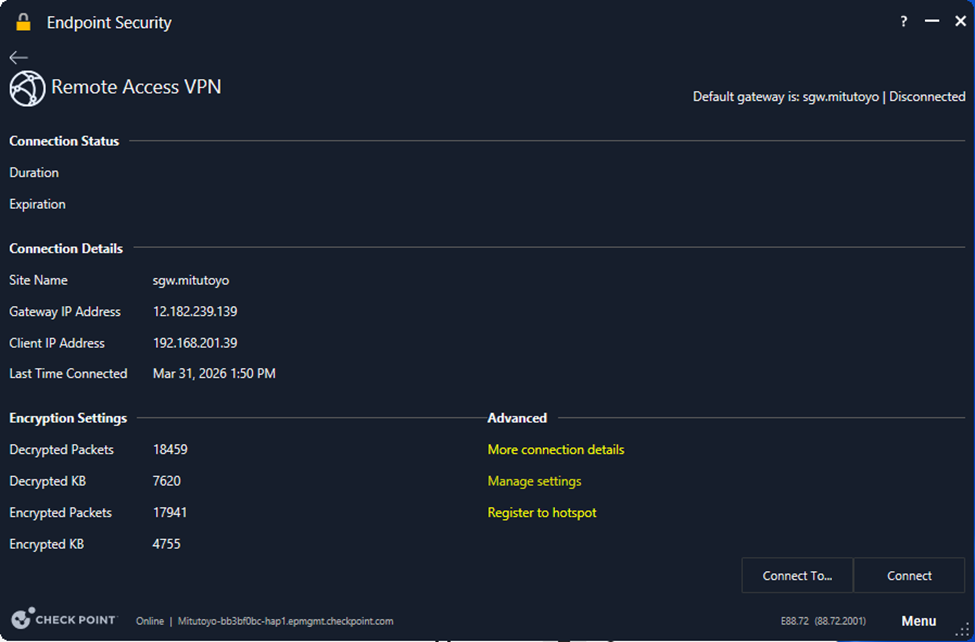Click the Manage settings link
975x642 pixels.
(x=534, y=481)
